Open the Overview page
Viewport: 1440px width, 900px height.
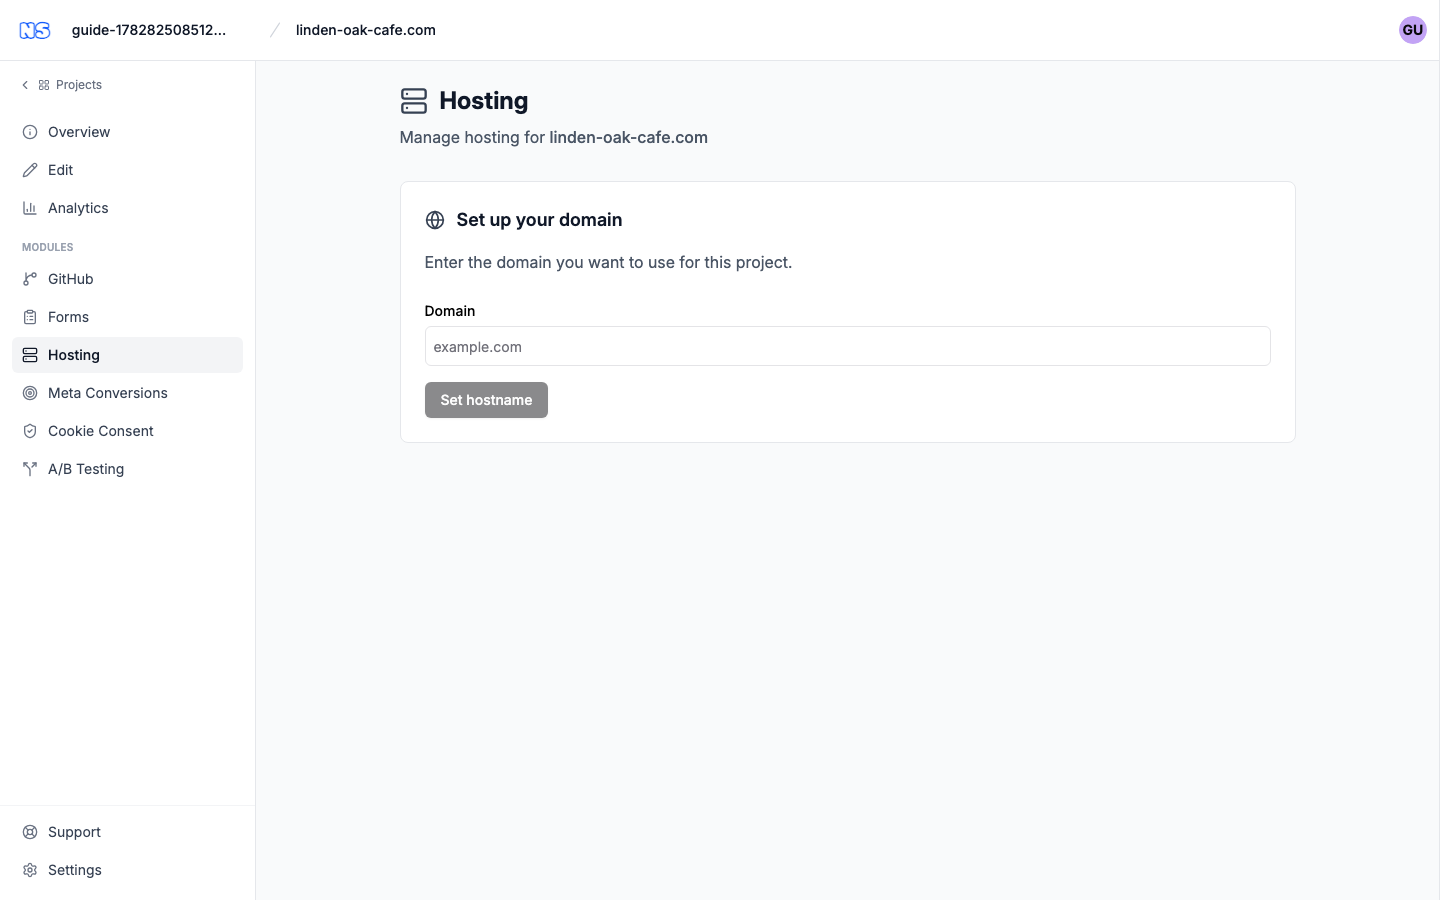coord(127,132)
